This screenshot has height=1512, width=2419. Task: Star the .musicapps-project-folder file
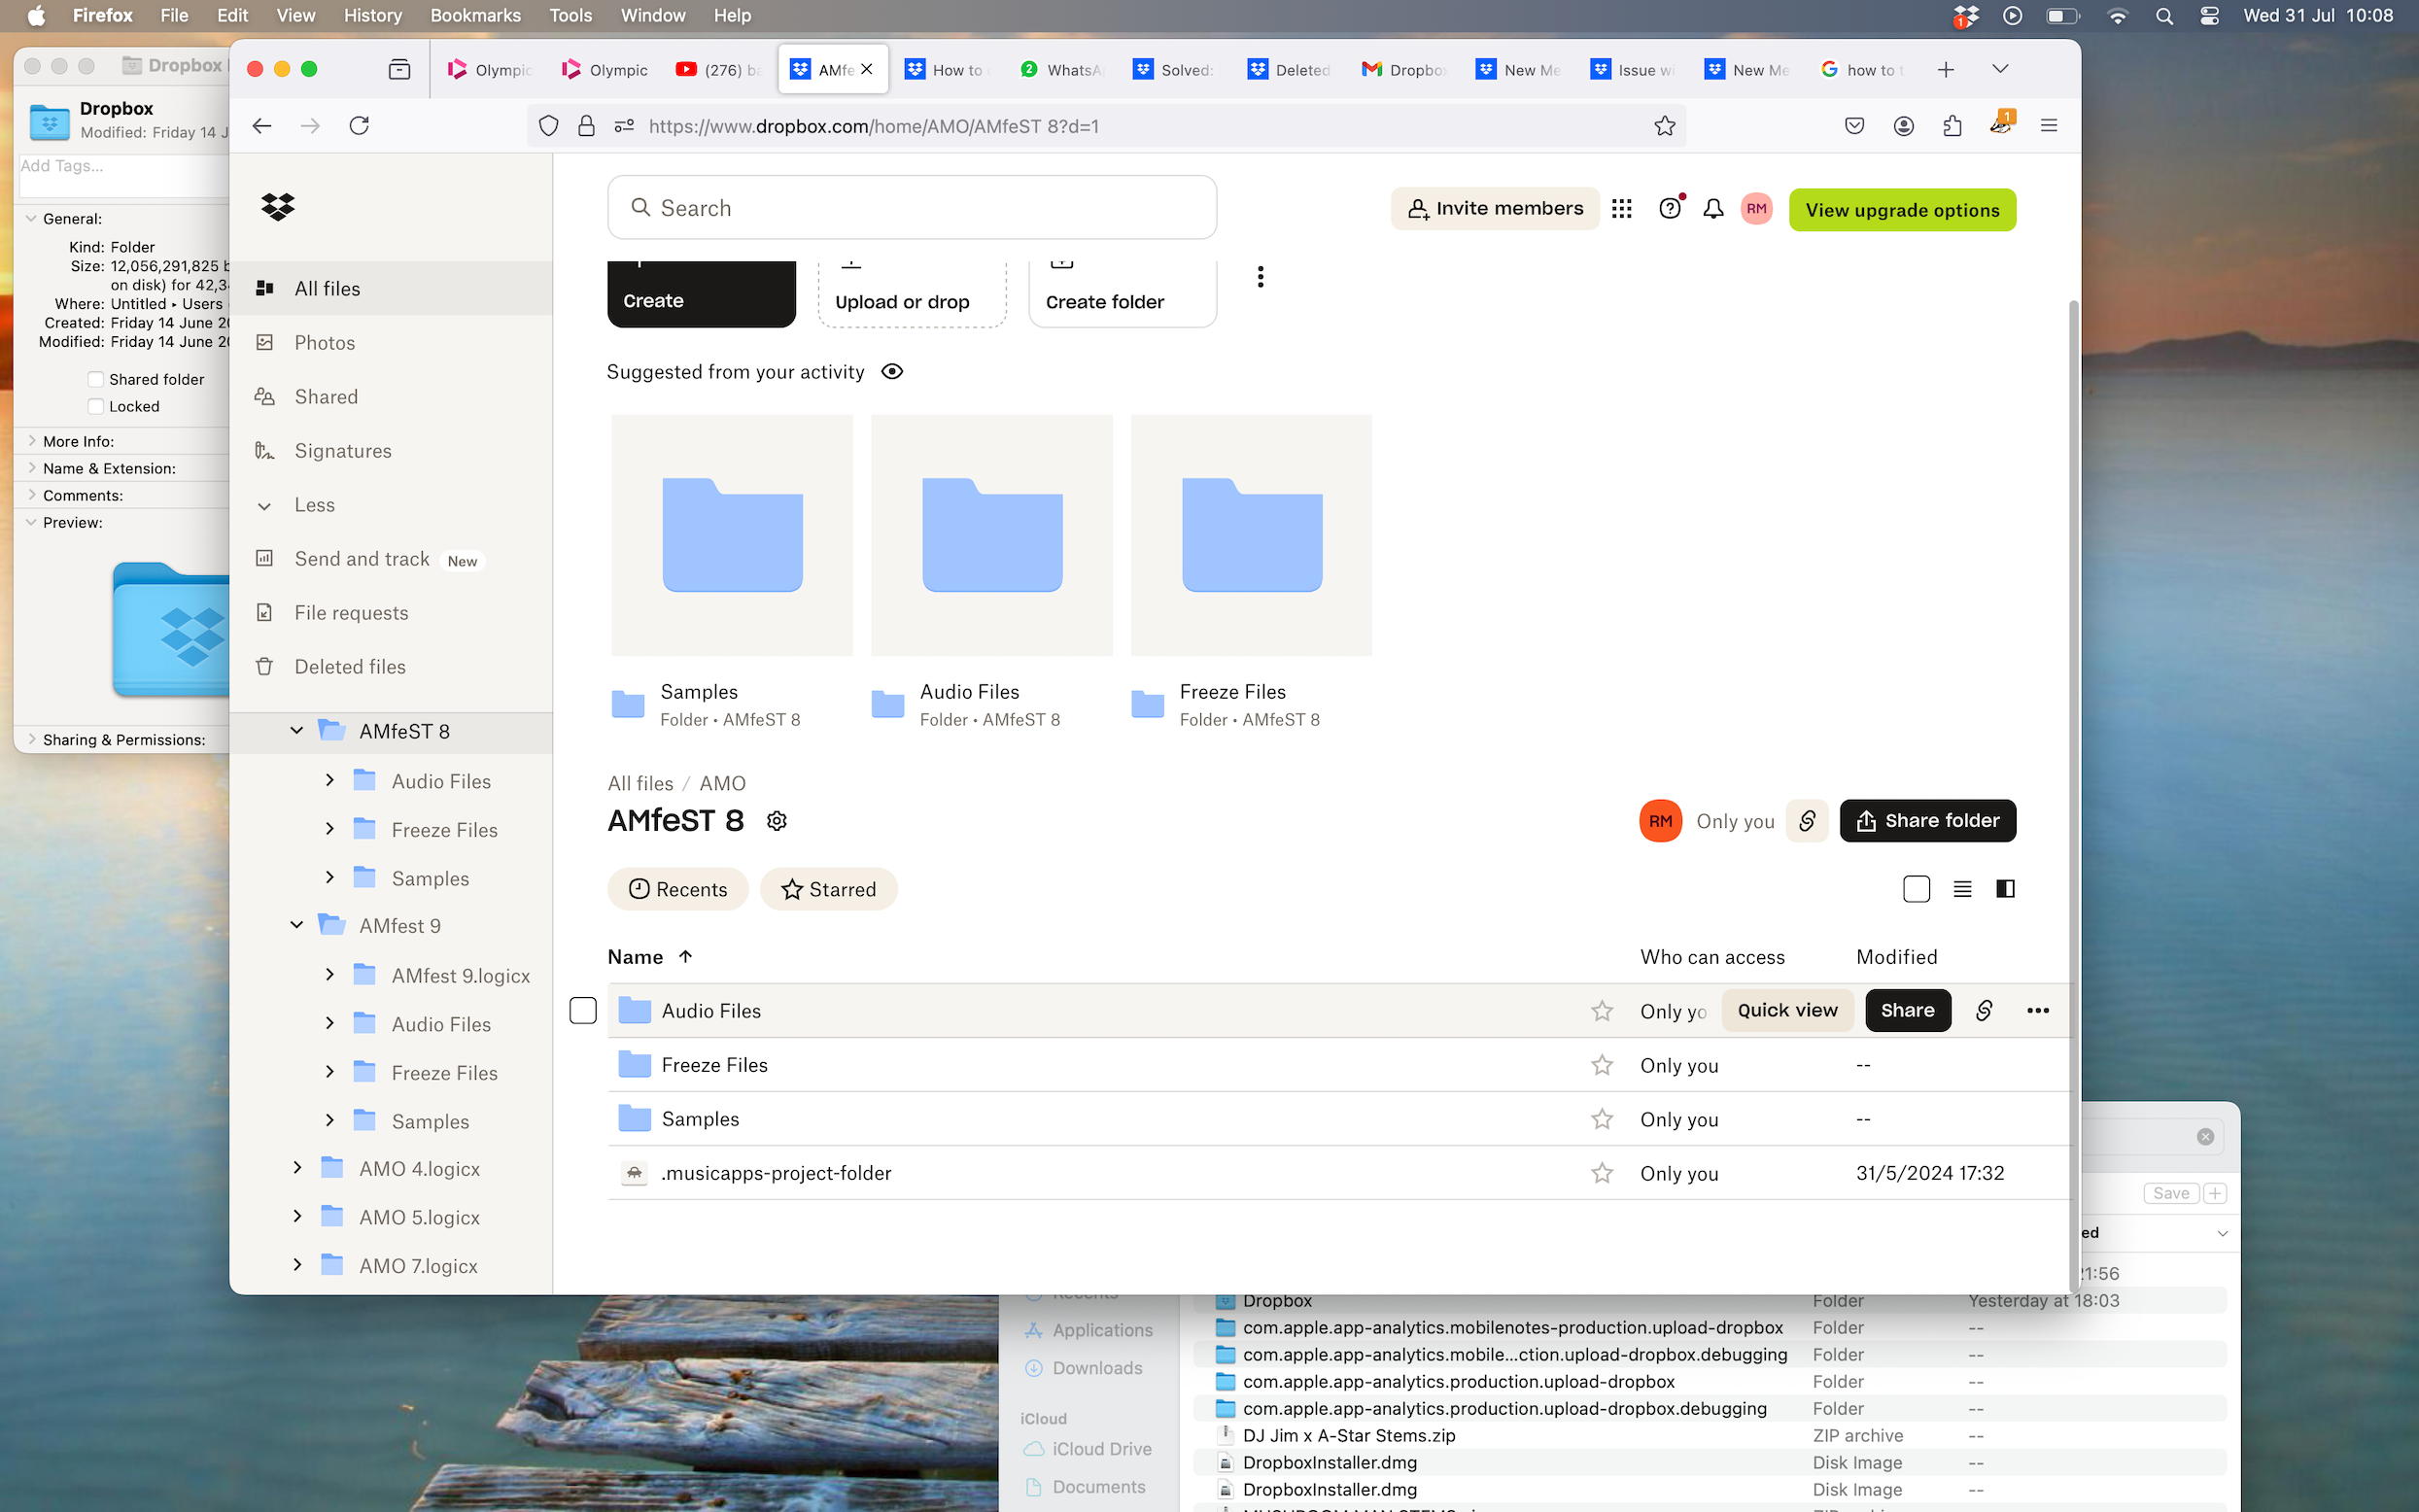(x=1602, y=1173)
